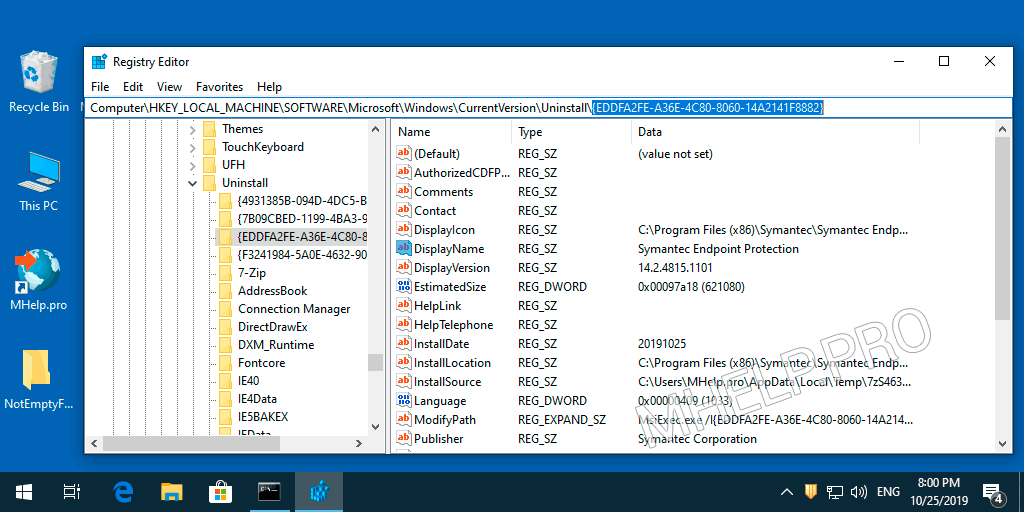Expand the UFH key
This screenshot has height=512, width=1024.
click(193, 165)
